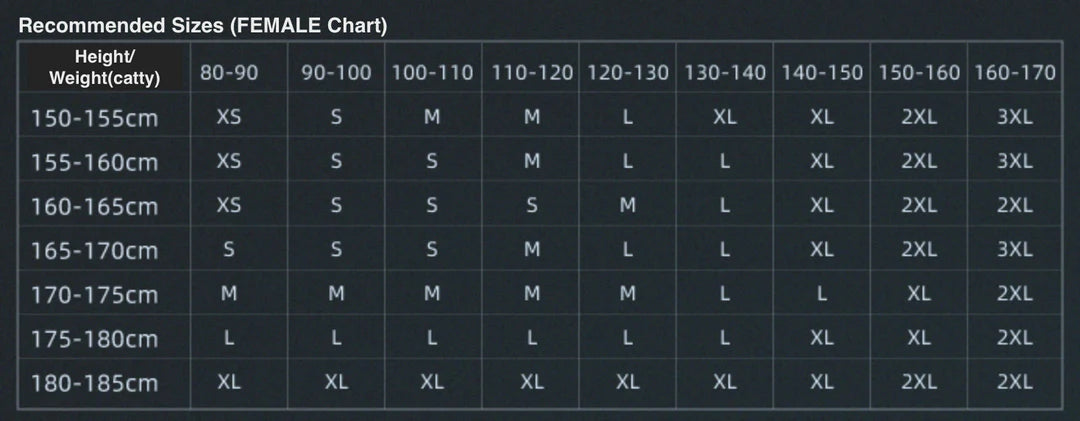Select the 110-120 weight column header
Screen dimensions: 1080x421
[532, 73]
